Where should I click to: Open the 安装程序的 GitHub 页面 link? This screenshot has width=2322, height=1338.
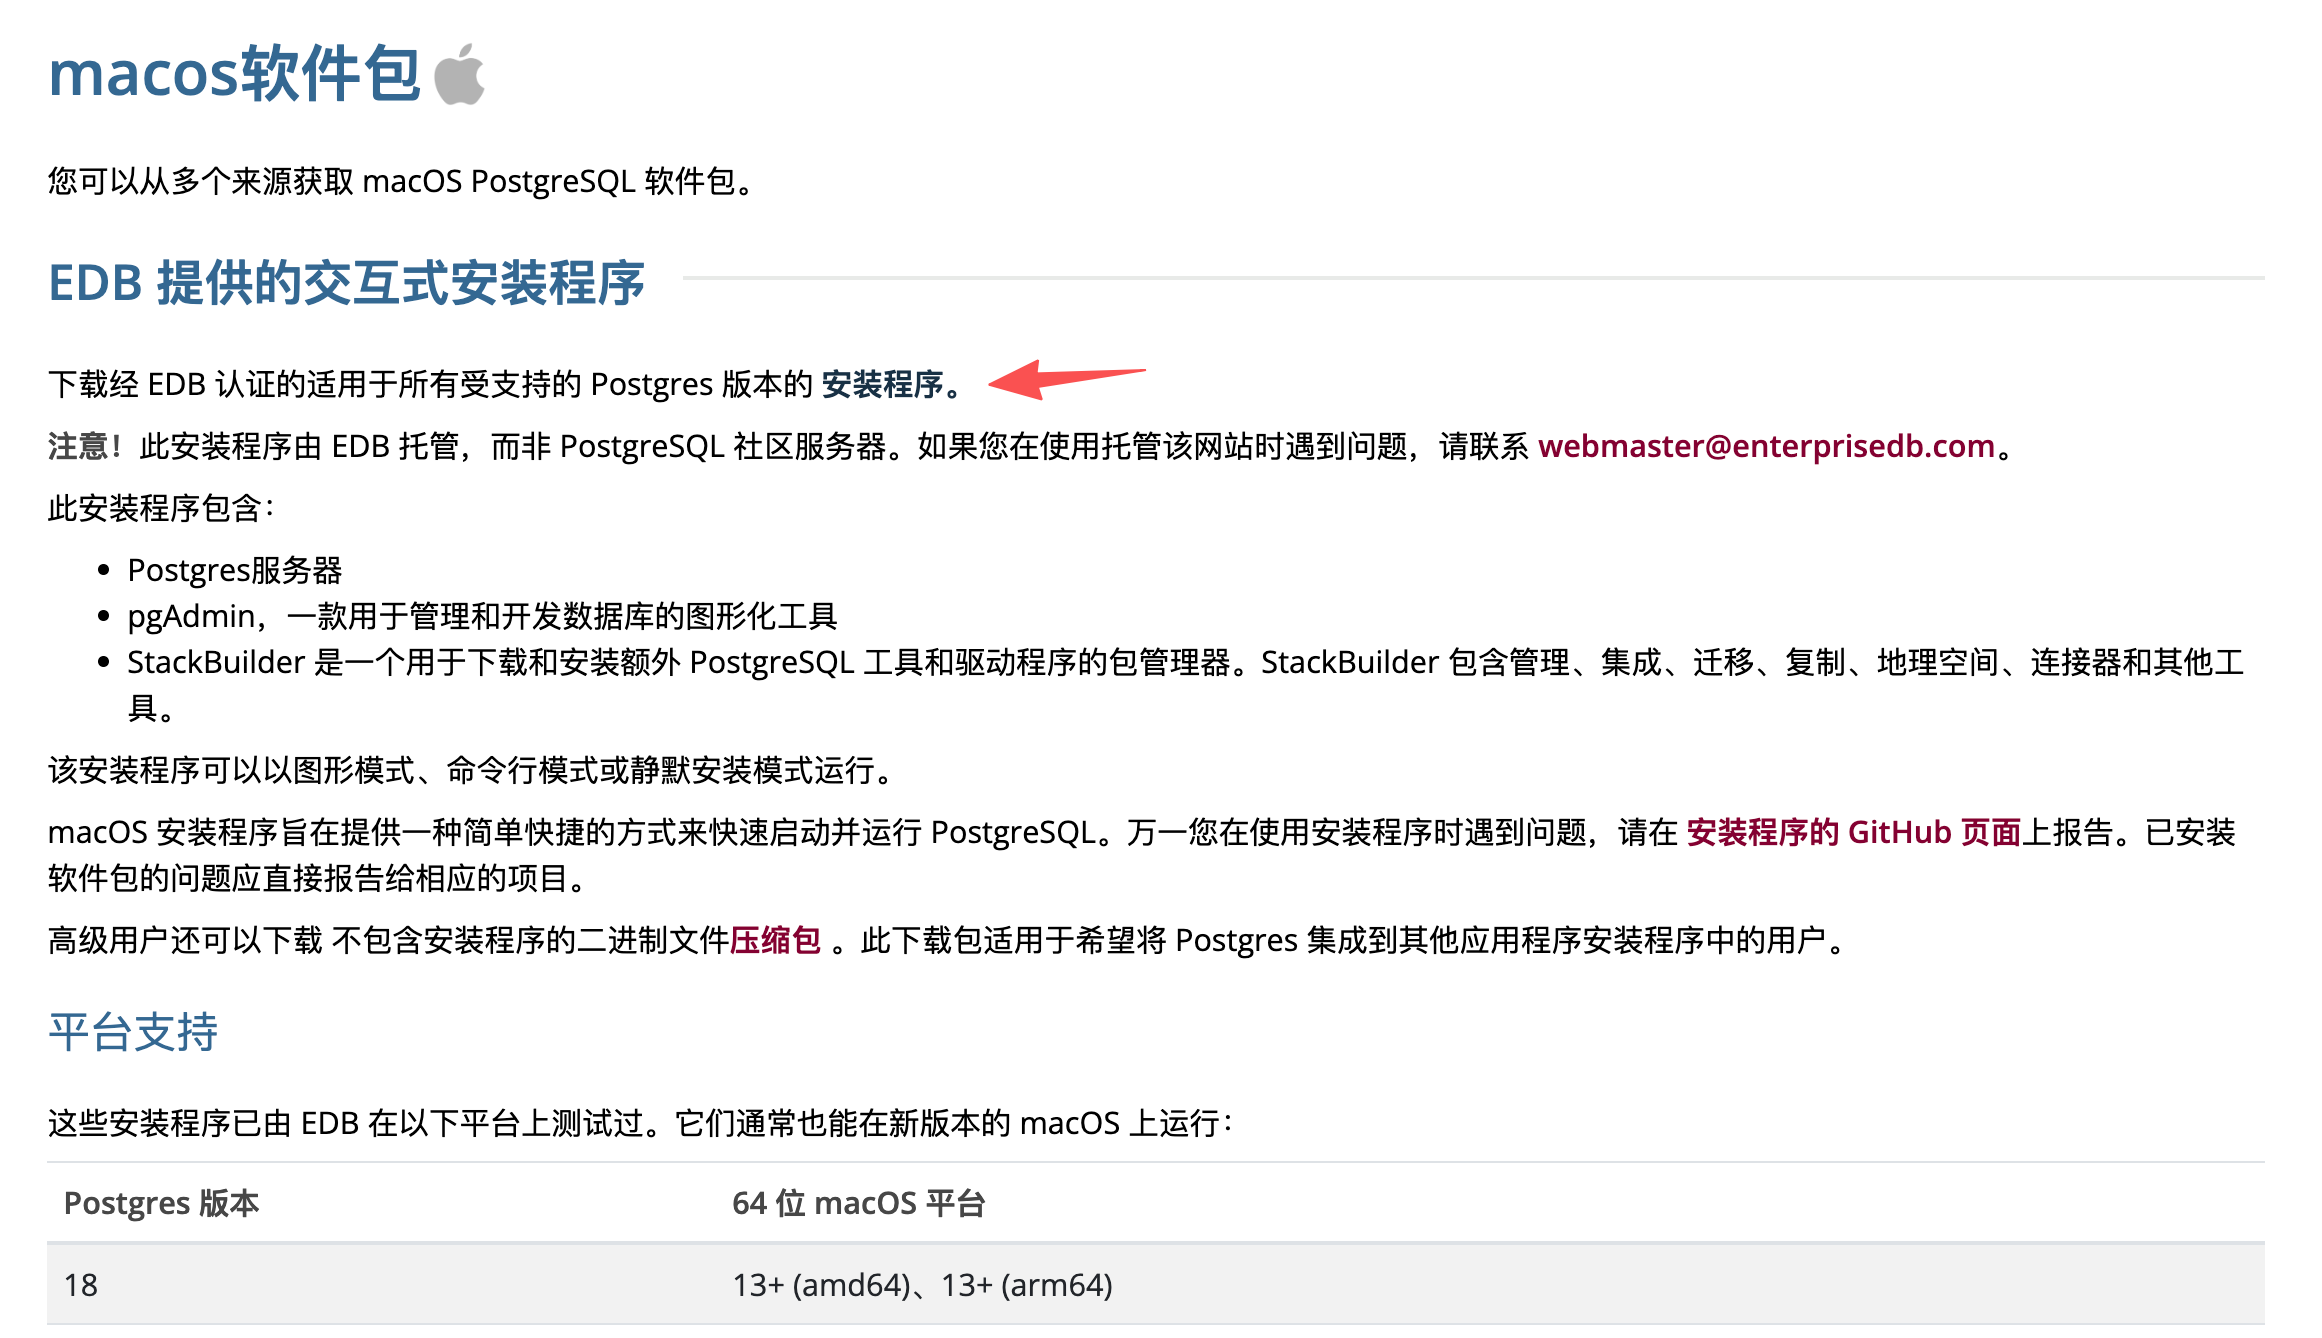coord(1853,832)
